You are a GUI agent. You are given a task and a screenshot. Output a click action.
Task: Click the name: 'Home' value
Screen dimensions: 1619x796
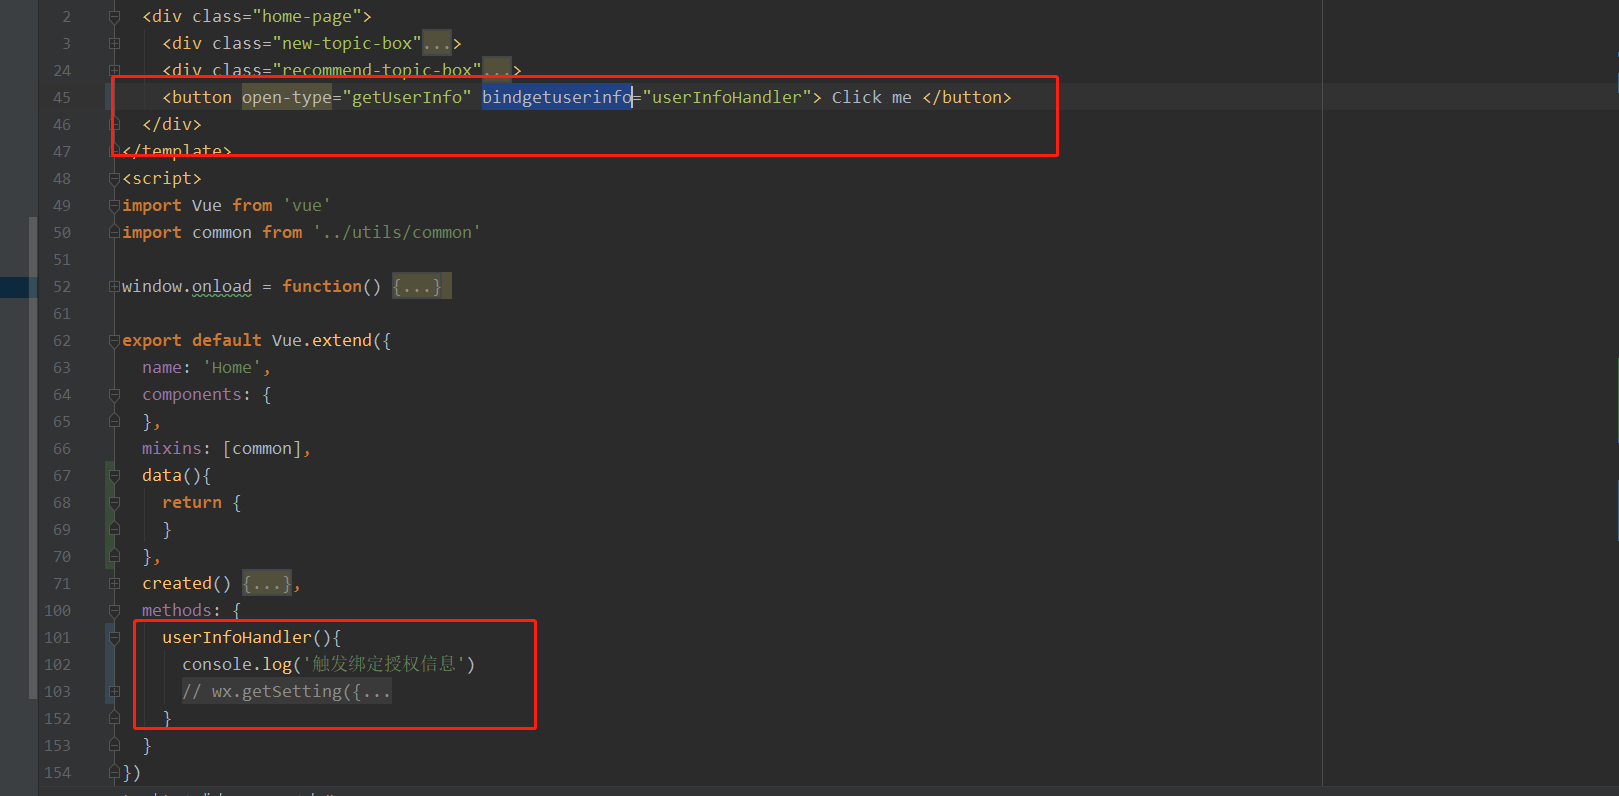click(232, 367)
